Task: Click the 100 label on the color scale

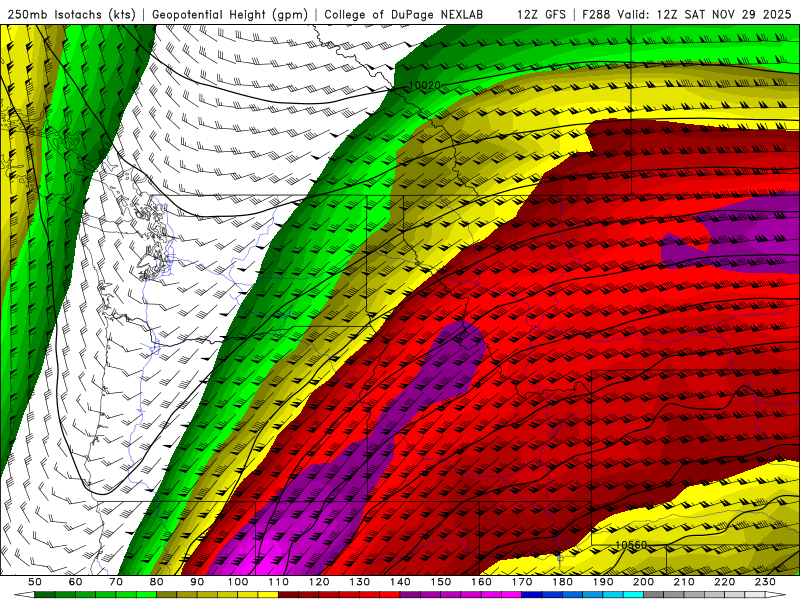Action: tap(237, 582)
